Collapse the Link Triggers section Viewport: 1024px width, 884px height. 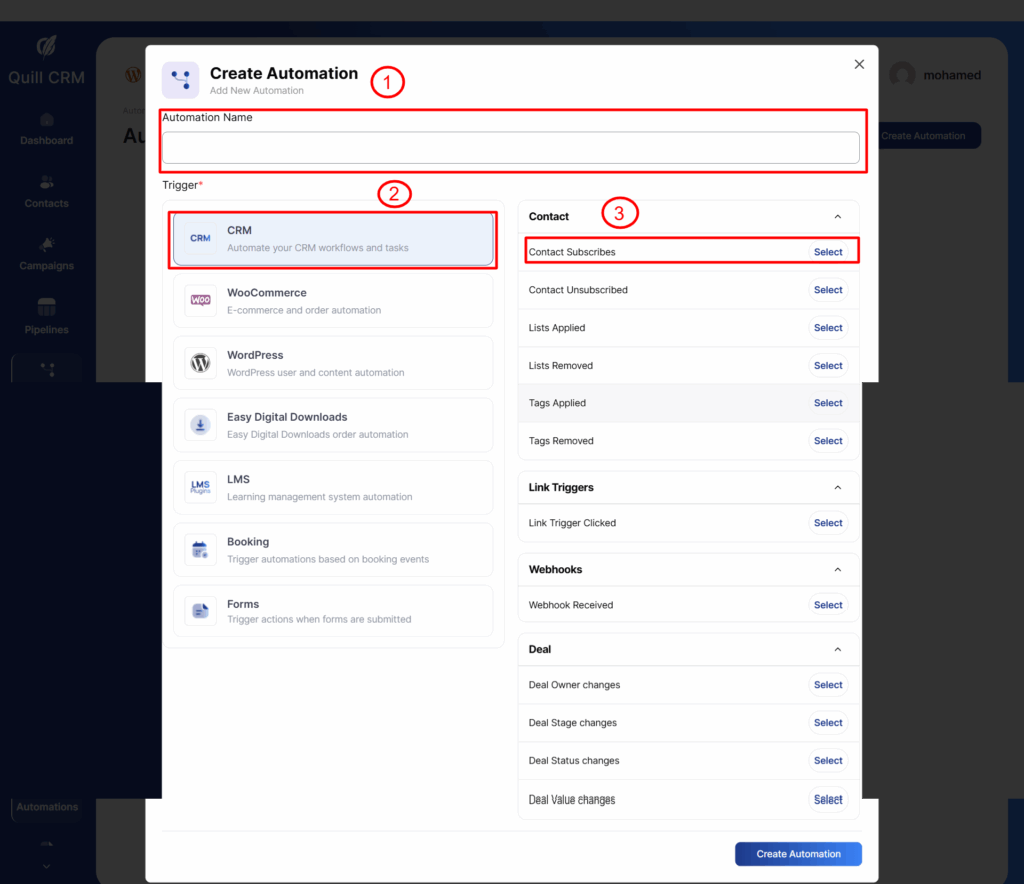(x=838, y=487)
